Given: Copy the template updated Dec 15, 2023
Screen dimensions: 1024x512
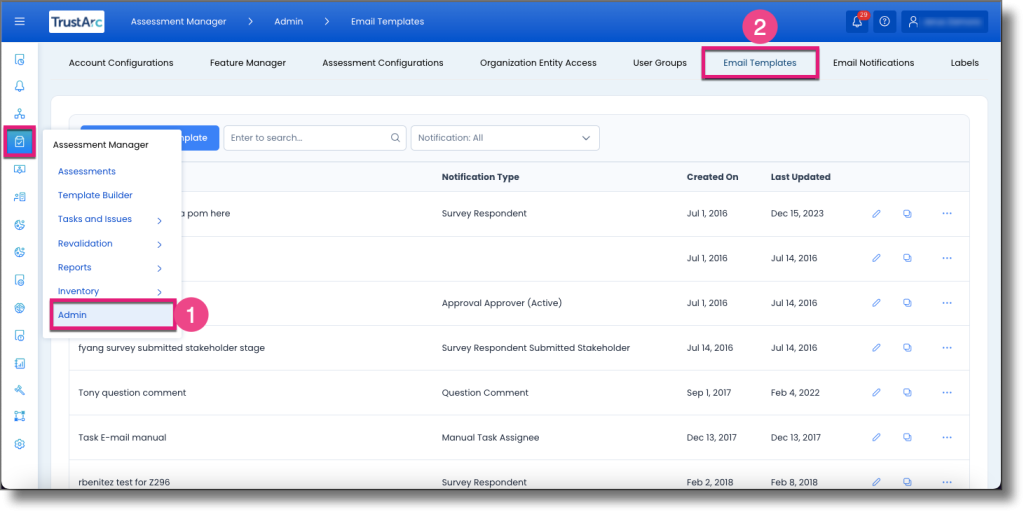Looking at the screenshot, I should [907, 214].
